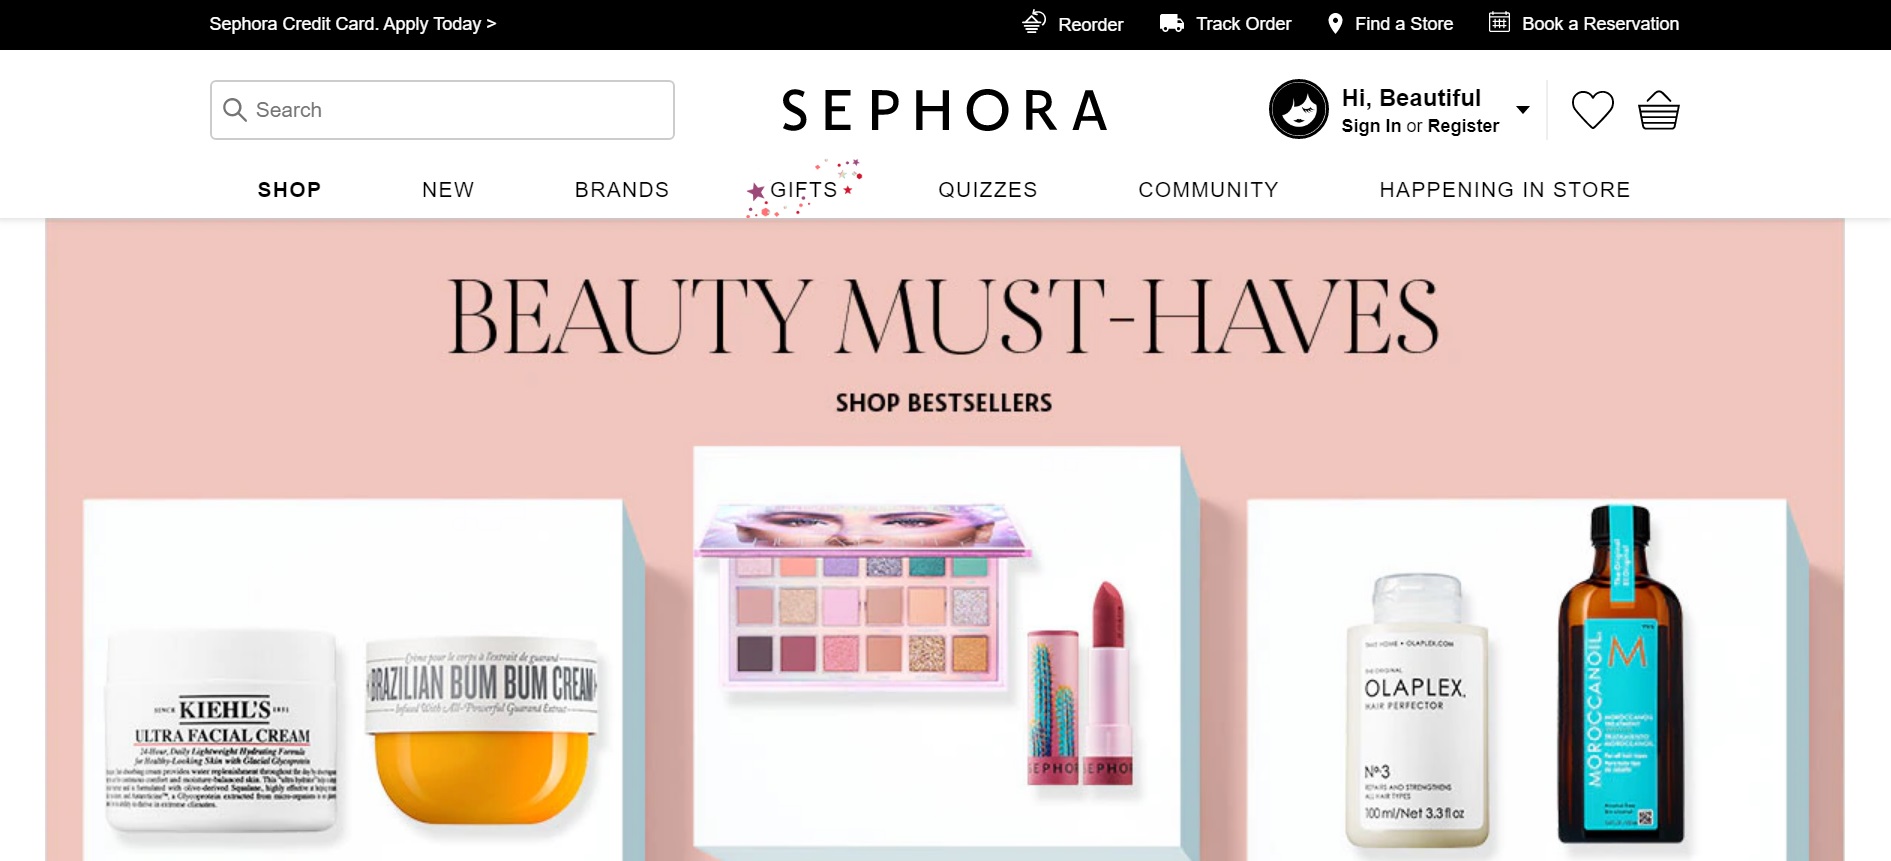Focus the Search input field

pos(442,110)
